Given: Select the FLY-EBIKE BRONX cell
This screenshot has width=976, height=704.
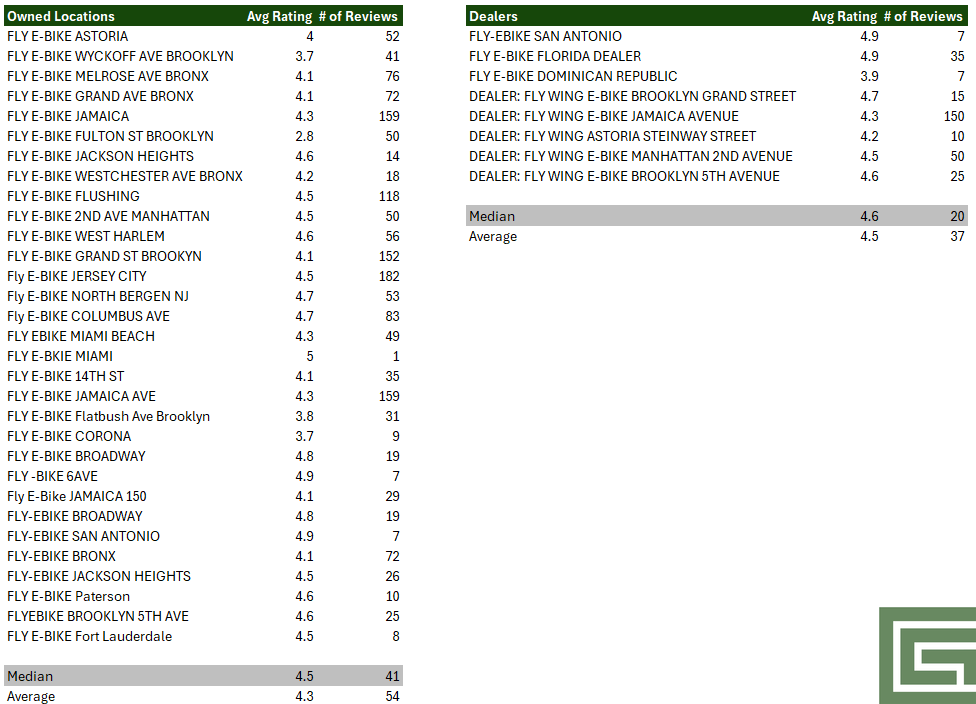Looking at the screenshot, I should (61, 556).
